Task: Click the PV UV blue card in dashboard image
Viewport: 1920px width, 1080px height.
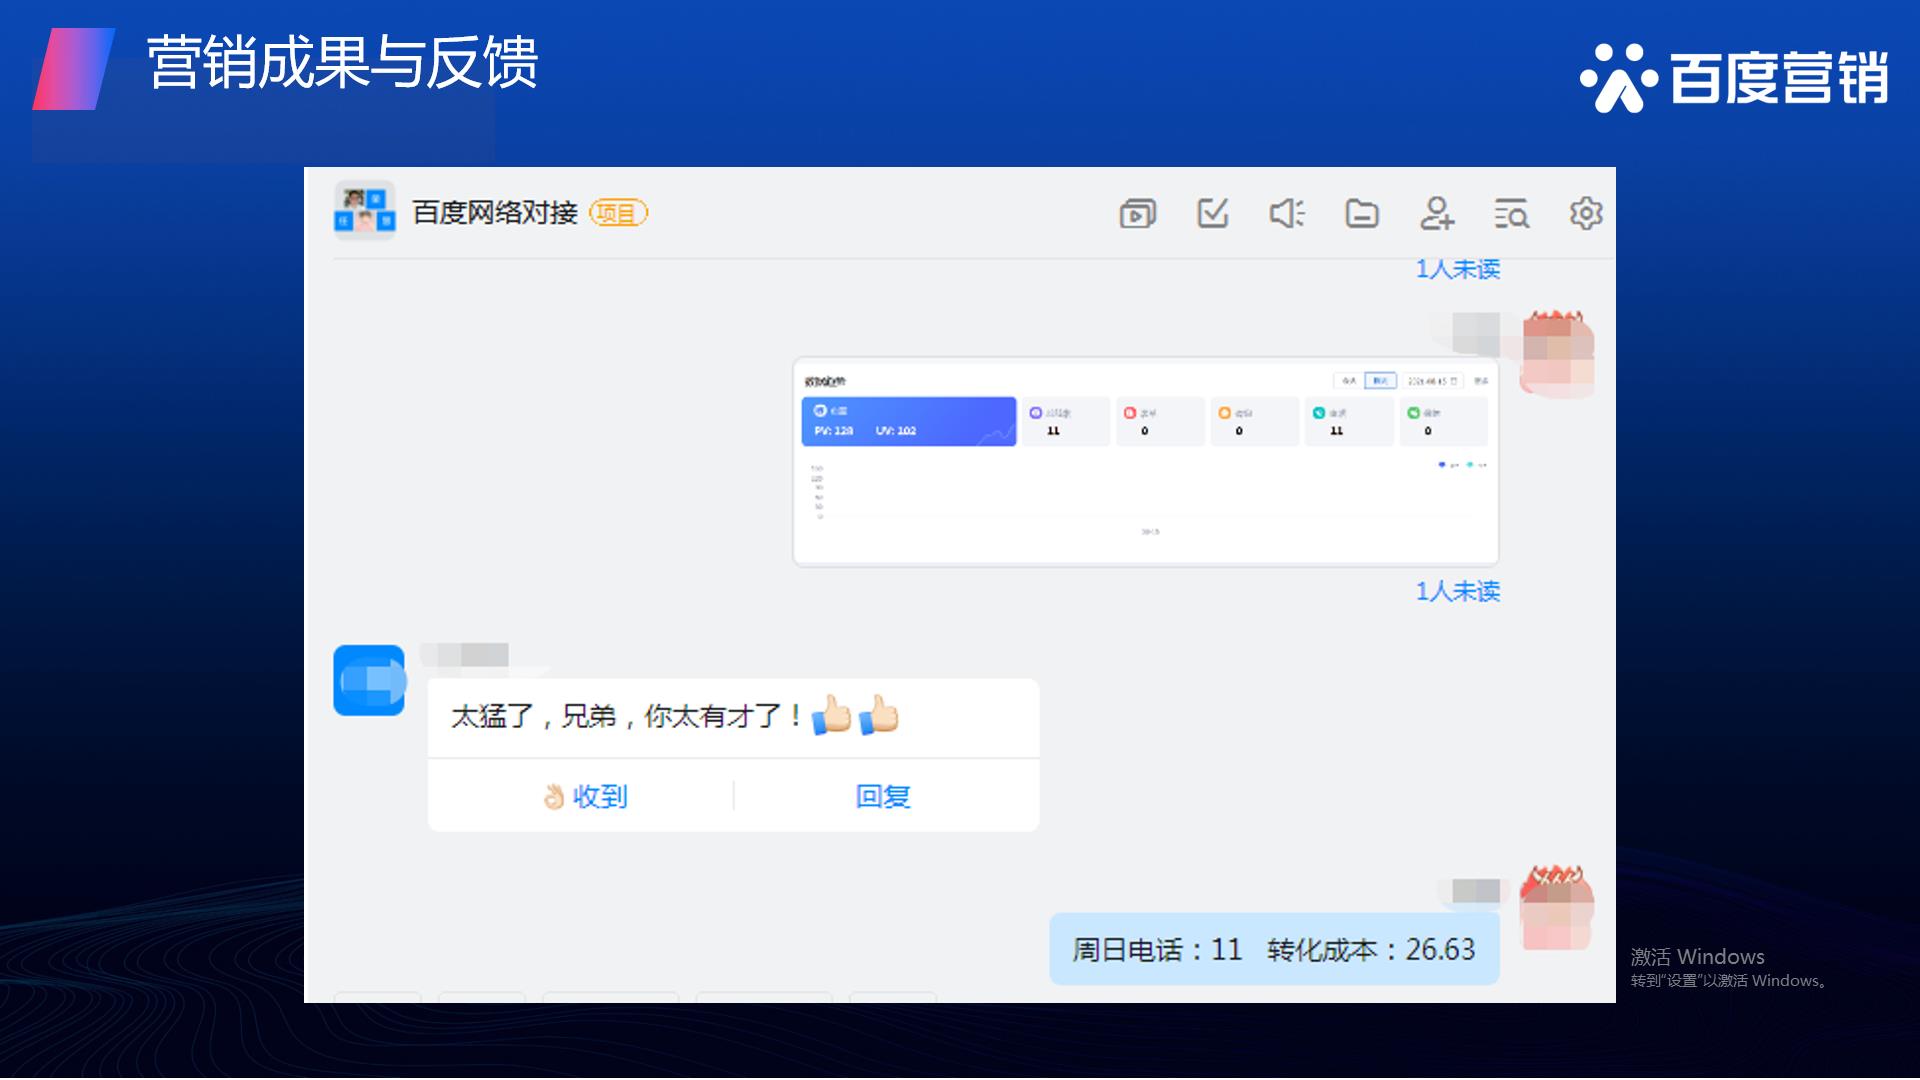Action: [x=909, y=421]
